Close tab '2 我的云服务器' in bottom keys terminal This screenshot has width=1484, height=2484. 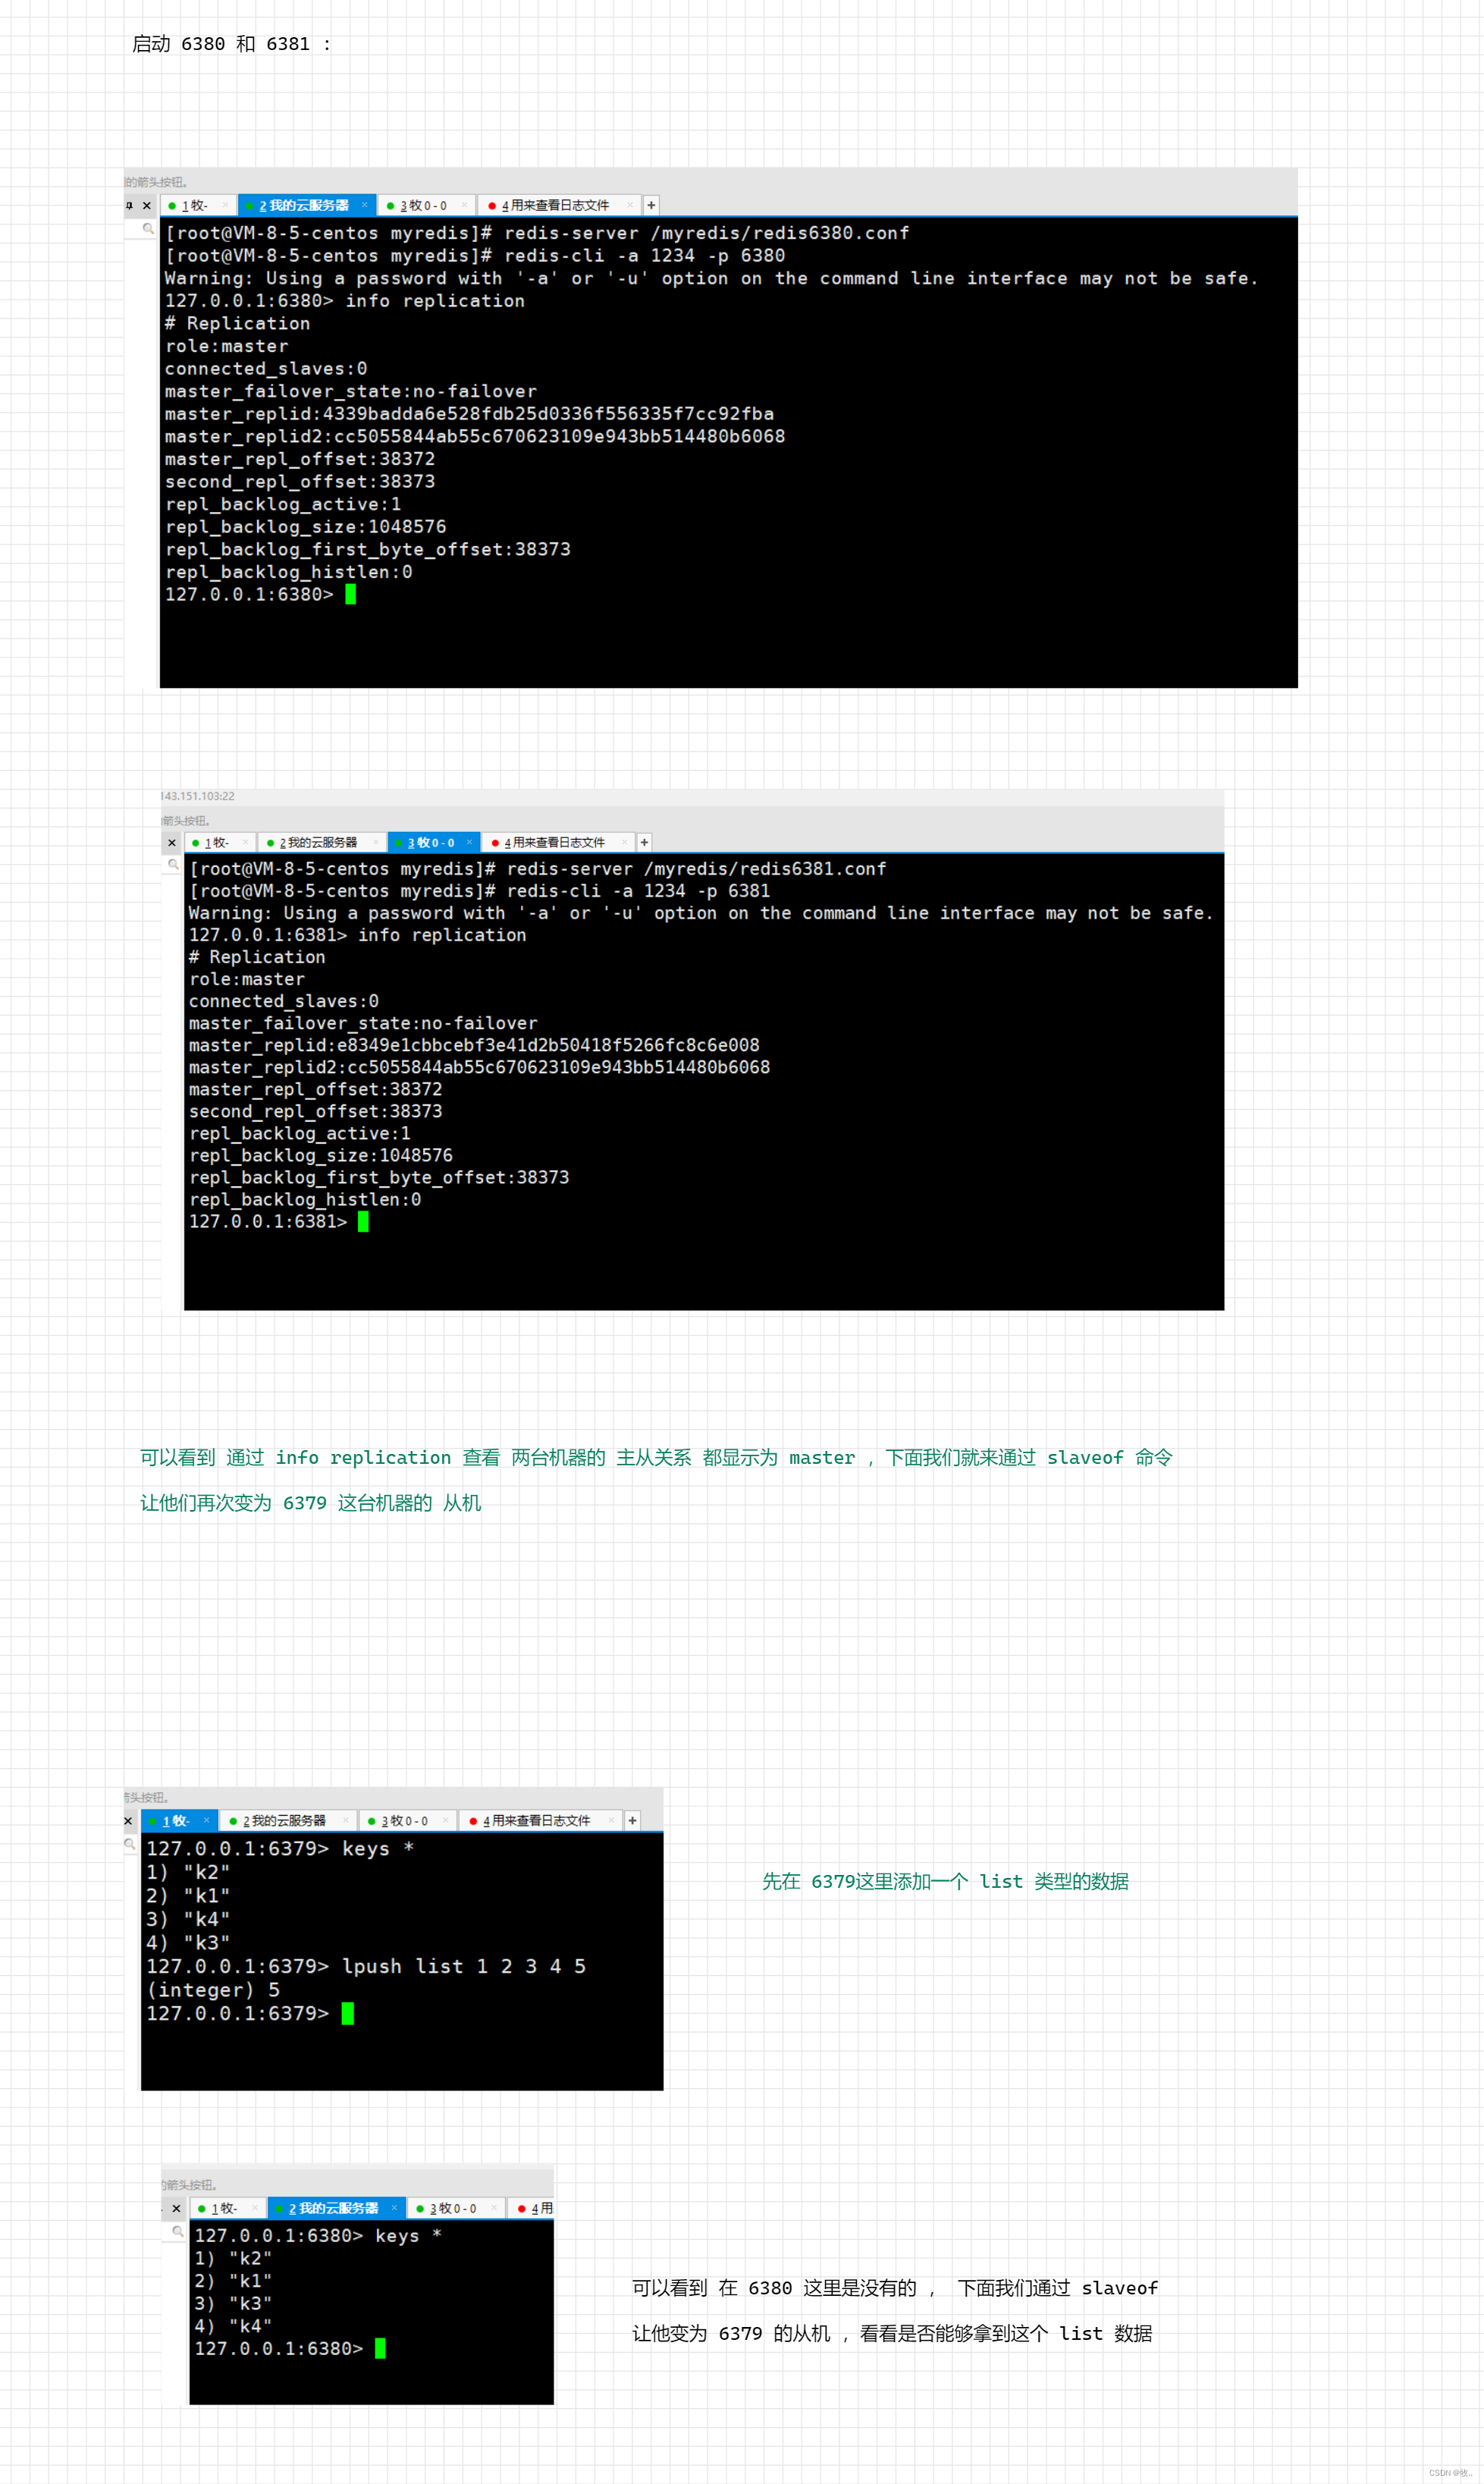click(395, 2208)
